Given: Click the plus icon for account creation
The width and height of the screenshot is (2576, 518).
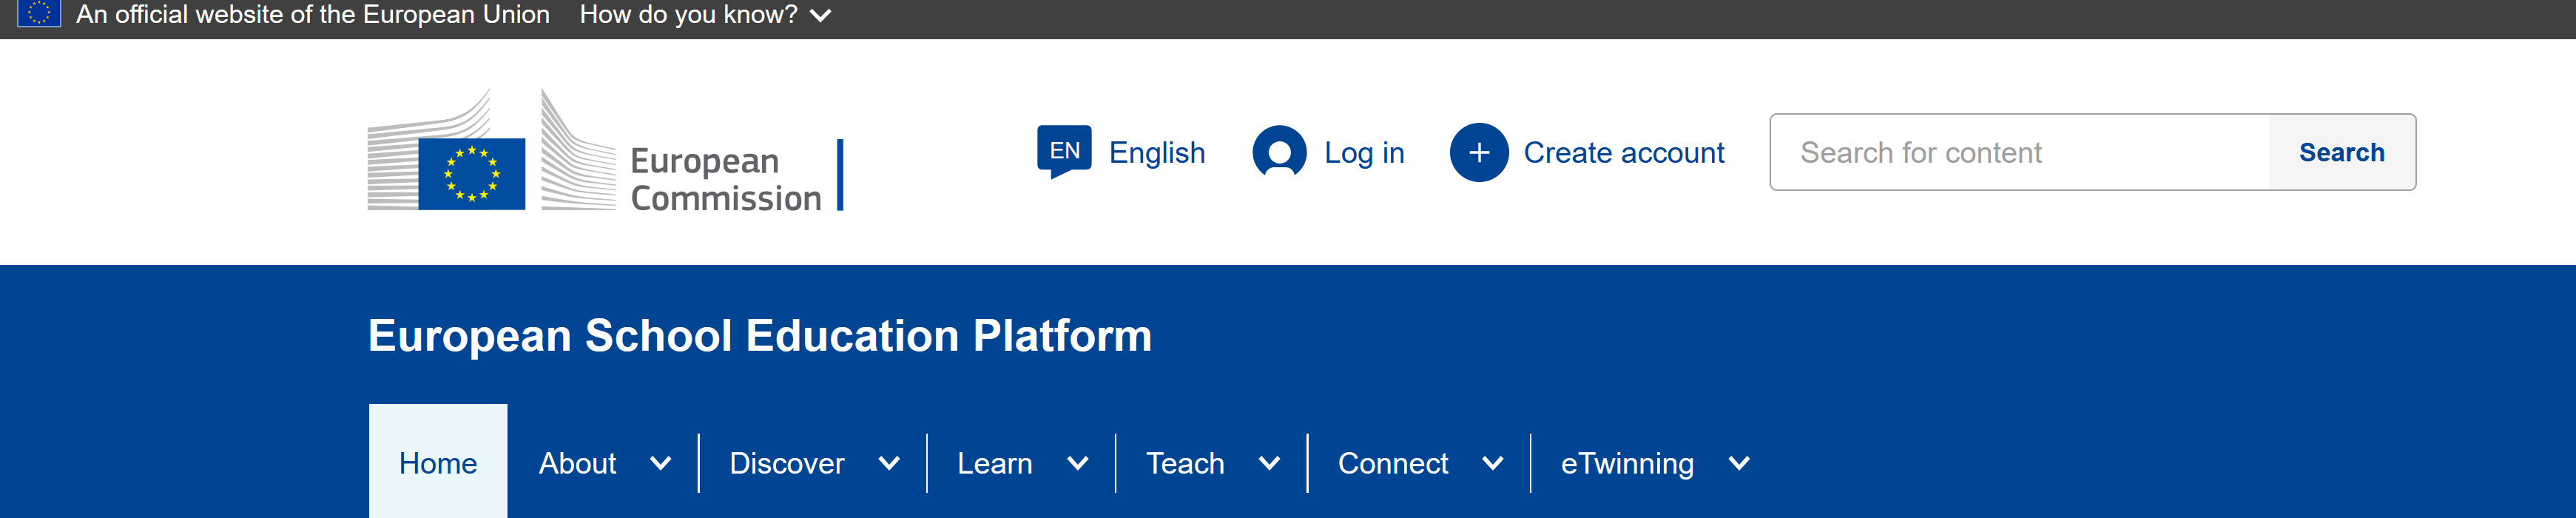Looking at the screenshot, I should point(1478,152).
